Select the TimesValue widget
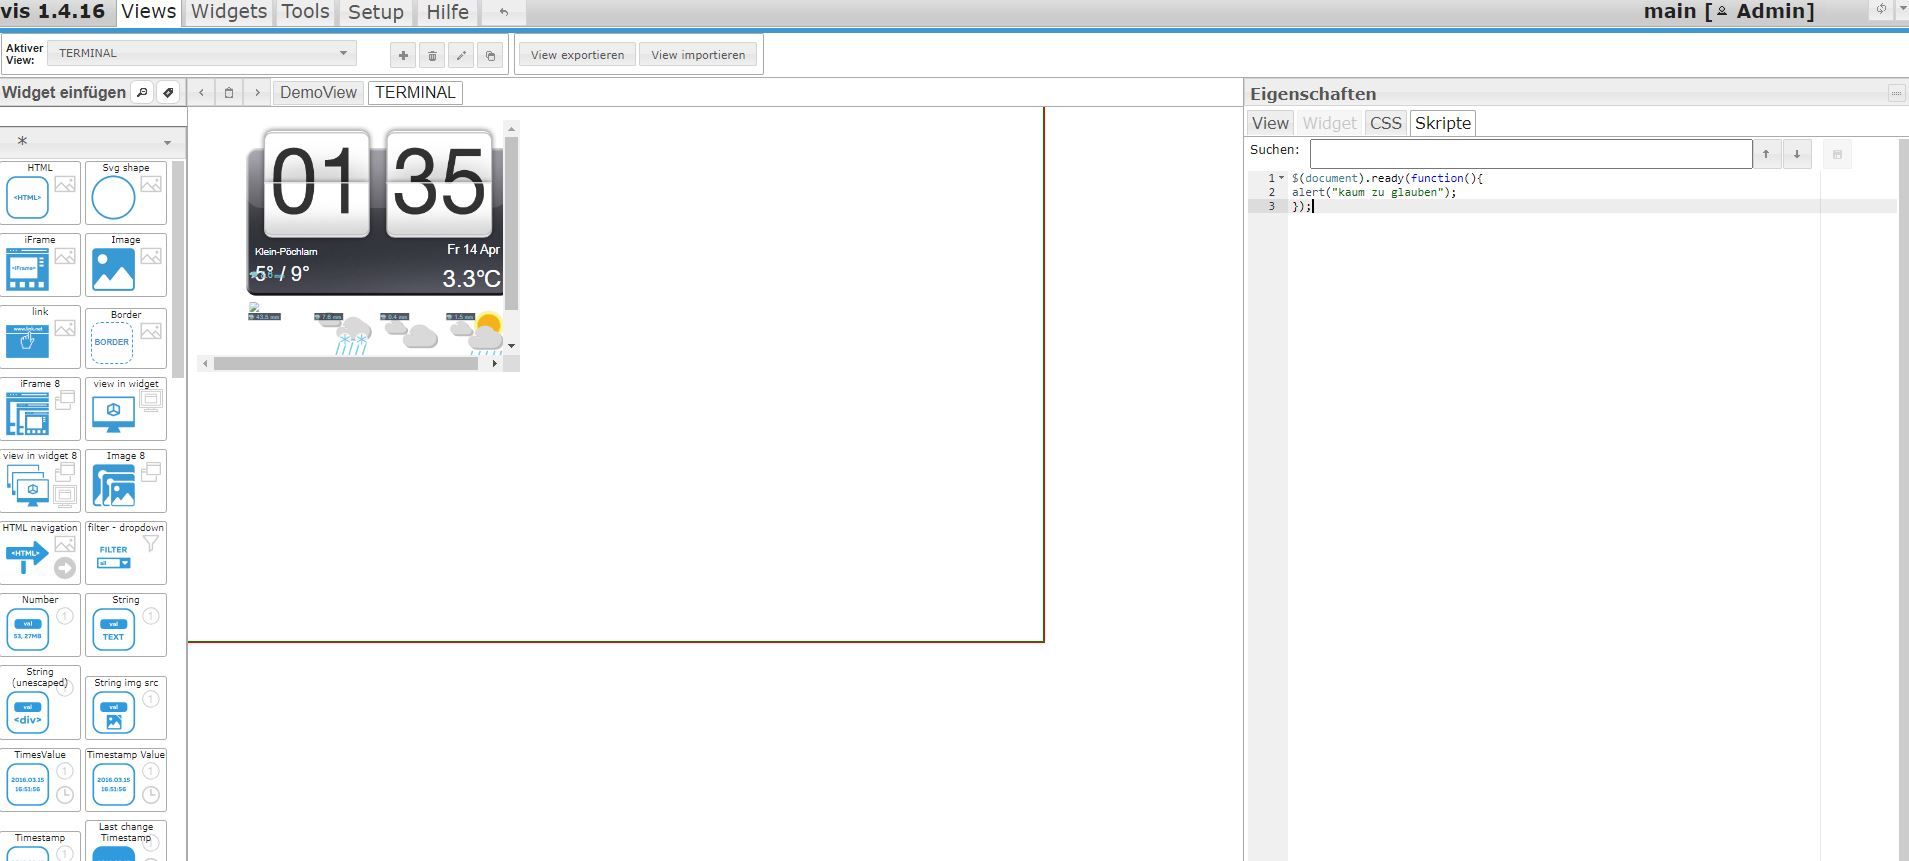This screenshot has width=1909, height=861. [40, 780]
